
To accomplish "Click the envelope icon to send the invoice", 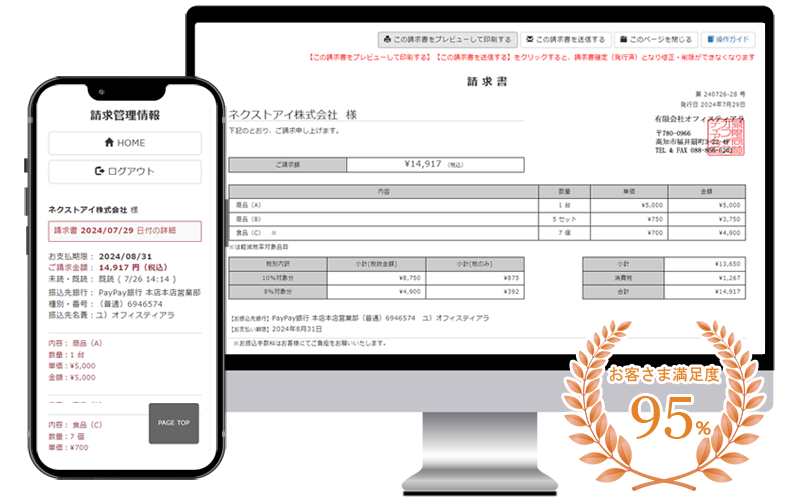I will point(529,40).
